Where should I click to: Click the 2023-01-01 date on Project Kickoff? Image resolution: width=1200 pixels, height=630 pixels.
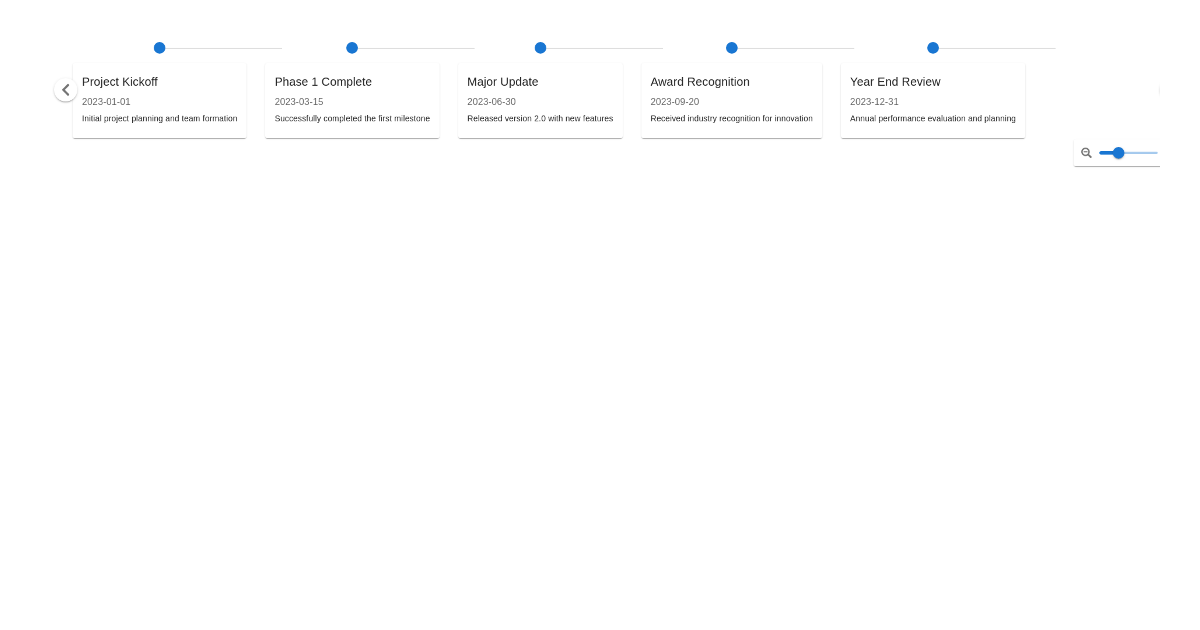pos(106,102)
